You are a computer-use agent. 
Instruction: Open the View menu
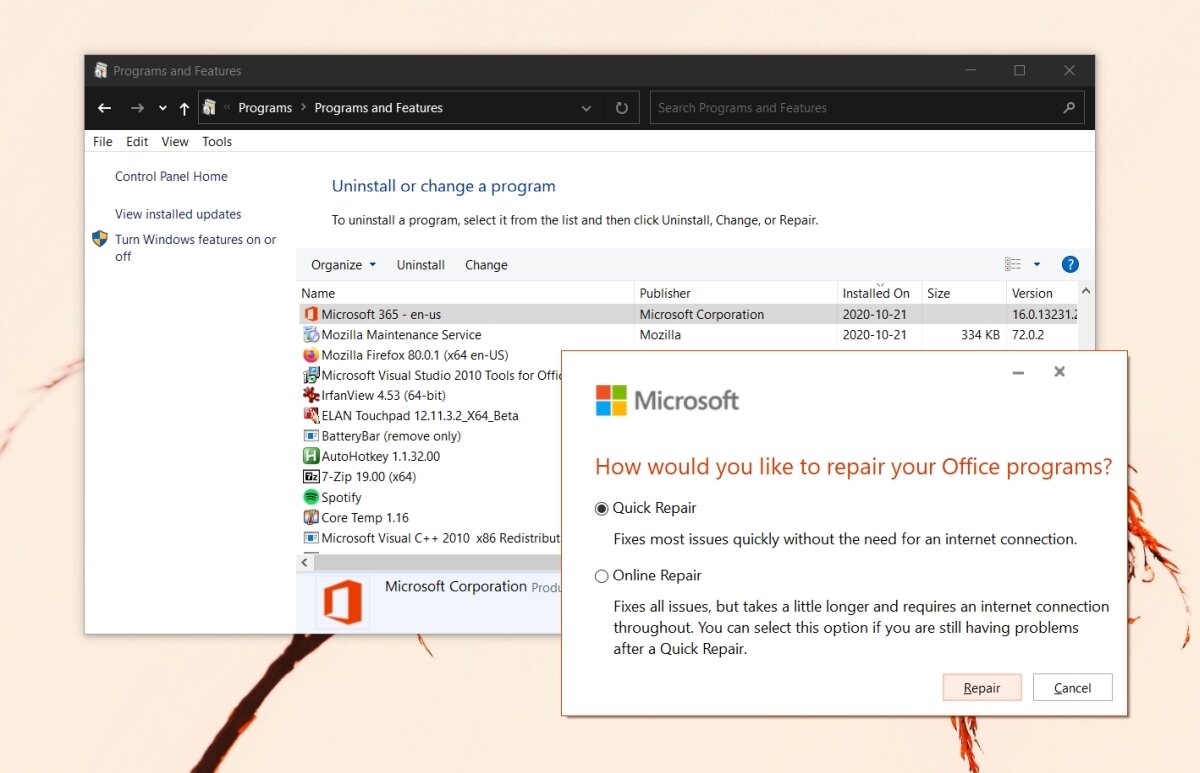pos(175,141)
